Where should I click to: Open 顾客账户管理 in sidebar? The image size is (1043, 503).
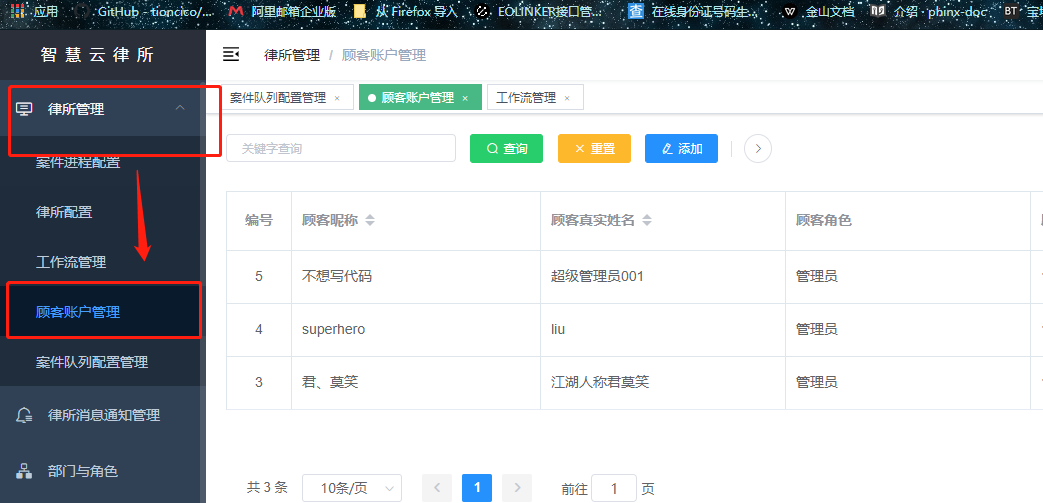click(x=78, y=311)
